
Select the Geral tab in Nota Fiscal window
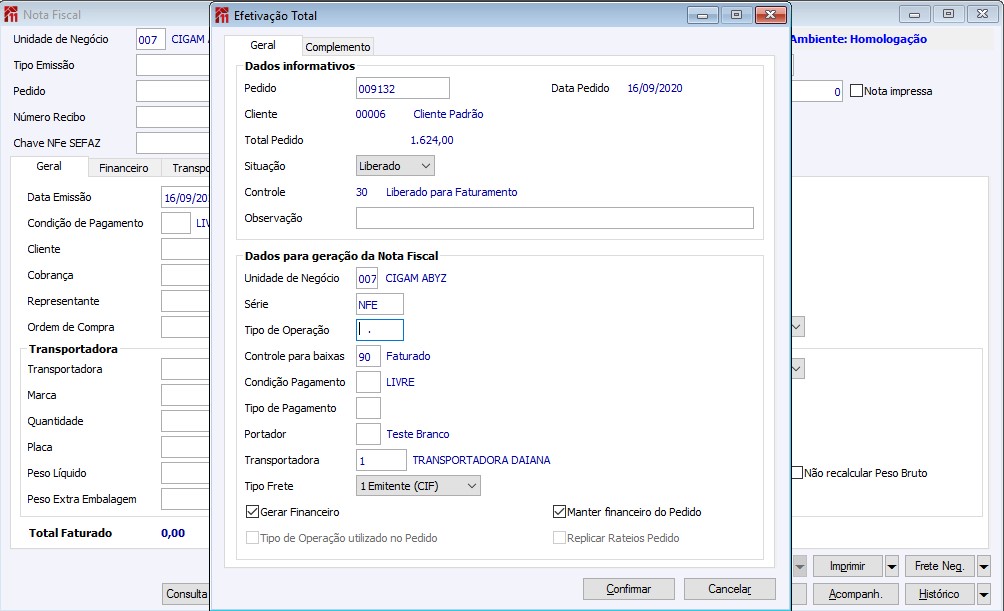(49, 166)
